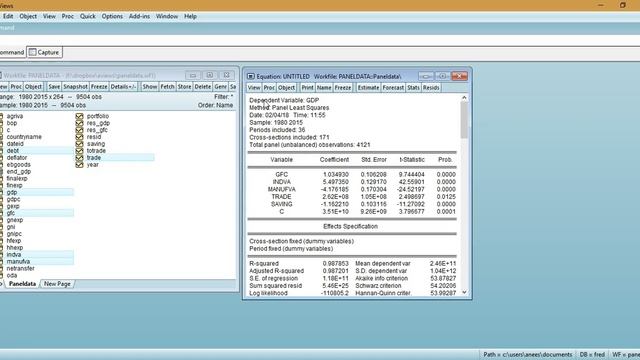This screenshot has width=640, height=360.
Task: Click Object in the Equation window toolbar
Action: 286,88
